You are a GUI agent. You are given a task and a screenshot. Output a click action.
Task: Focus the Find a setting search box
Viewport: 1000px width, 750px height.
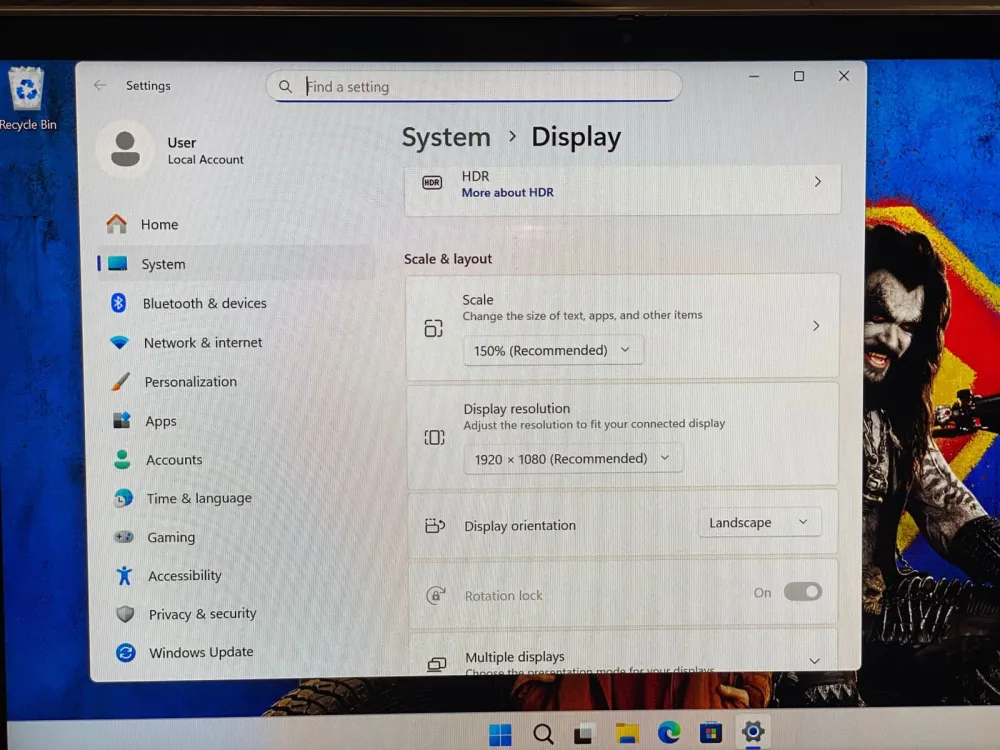[x=474, y=86]
